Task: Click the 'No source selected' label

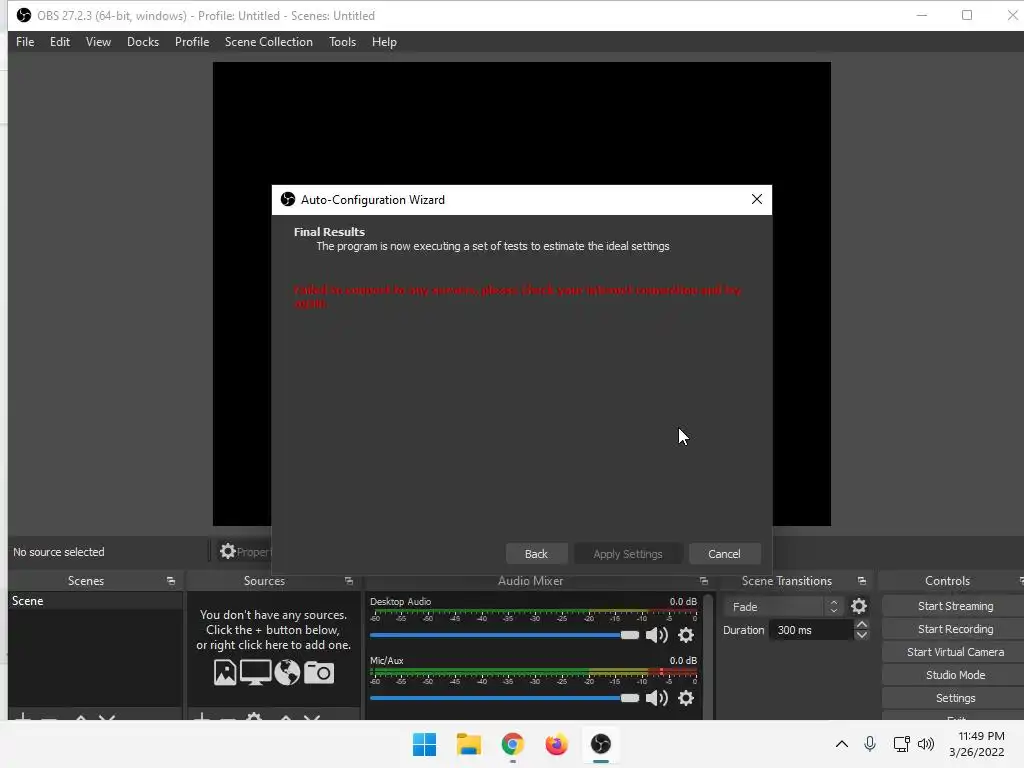Action: (59, 552)
